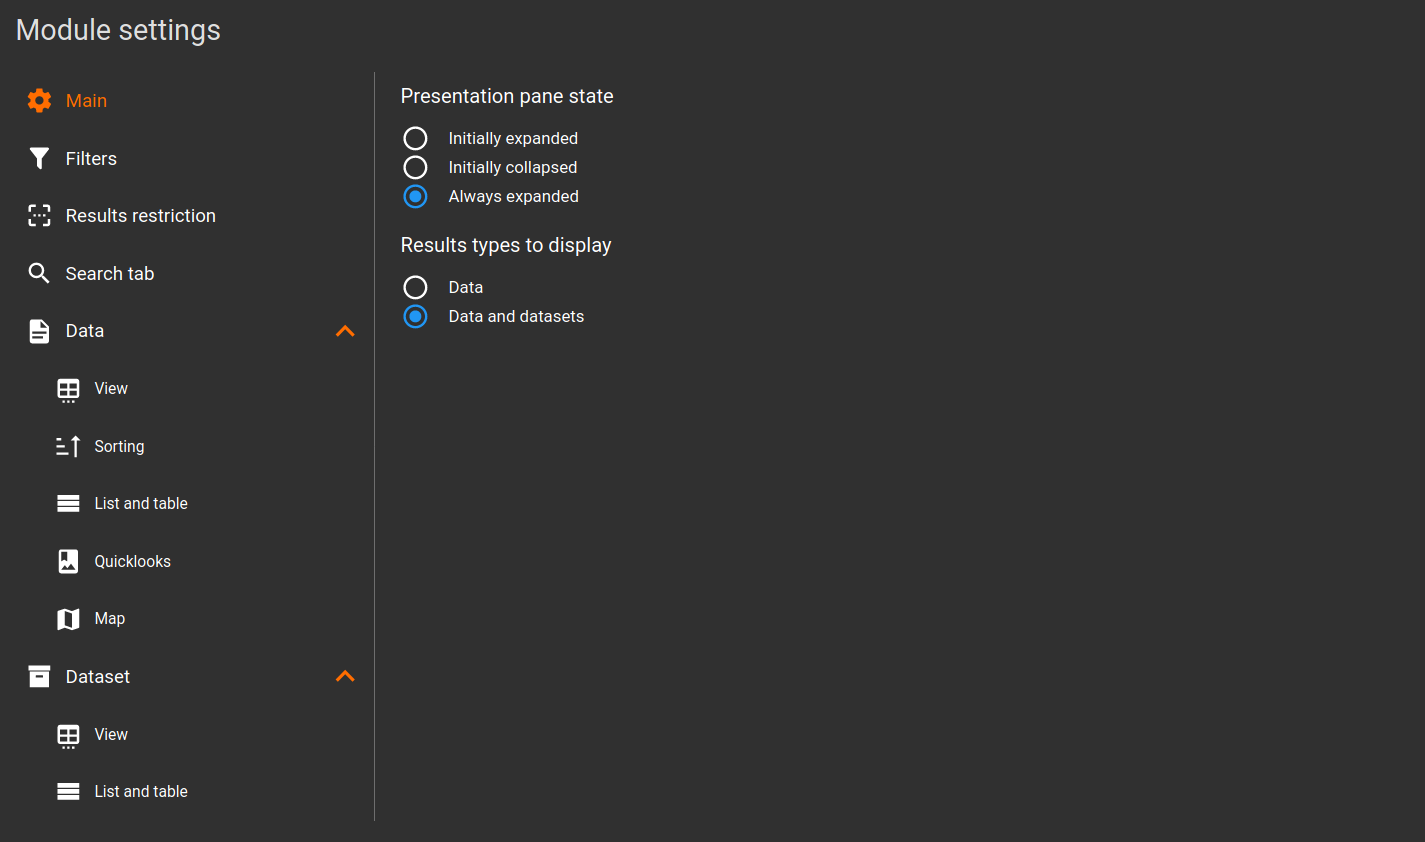The height and width of the screenshot is (842, 1425).
Task: Select Always expanded radio option
Action: pos(415,196)
